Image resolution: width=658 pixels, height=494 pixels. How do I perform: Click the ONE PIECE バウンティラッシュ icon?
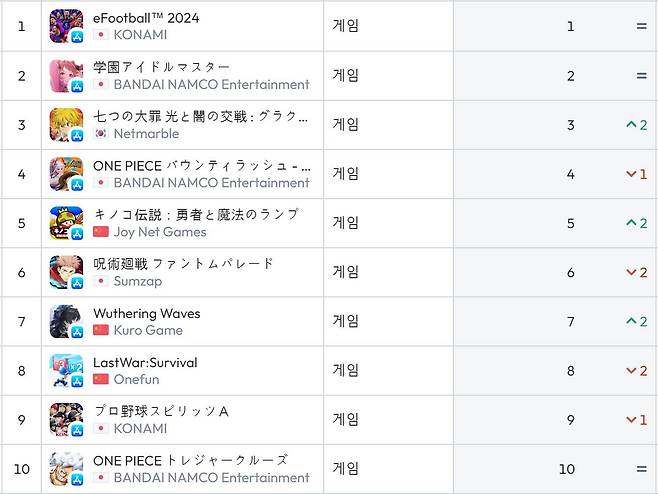coord(66,174)
